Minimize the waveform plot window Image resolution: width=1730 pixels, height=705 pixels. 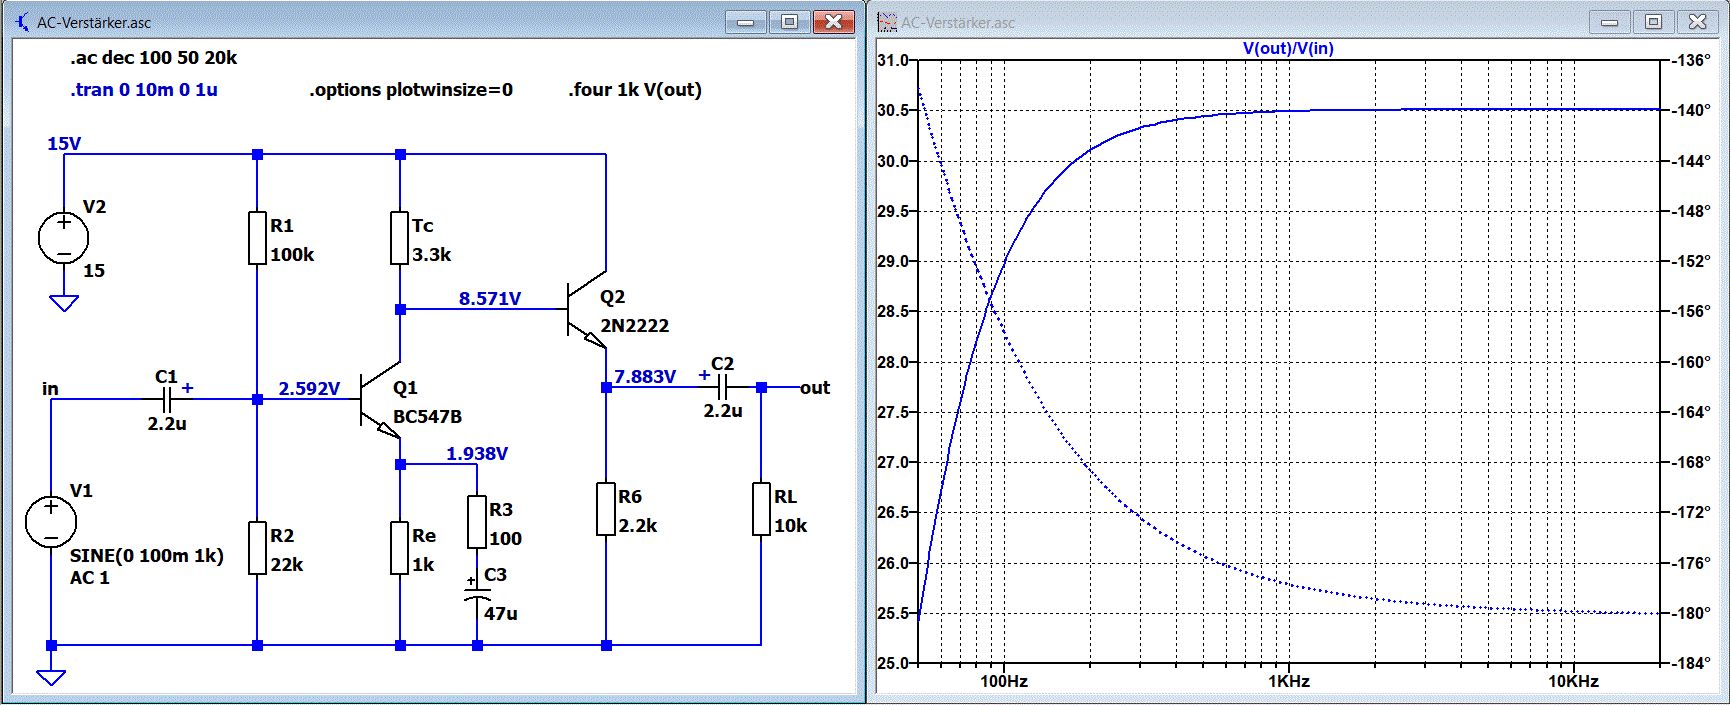(x=1609, y=21)
